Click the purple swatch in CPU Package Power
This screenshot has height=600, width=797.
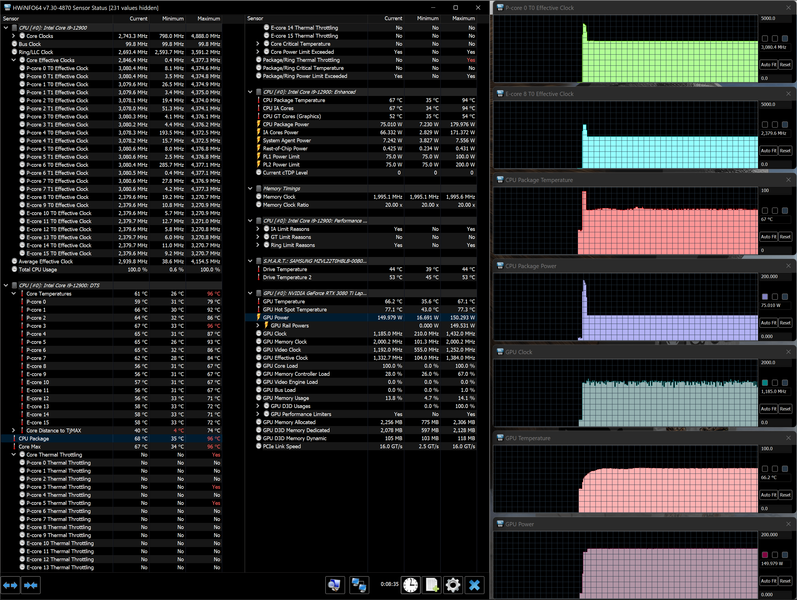point(765,296)
